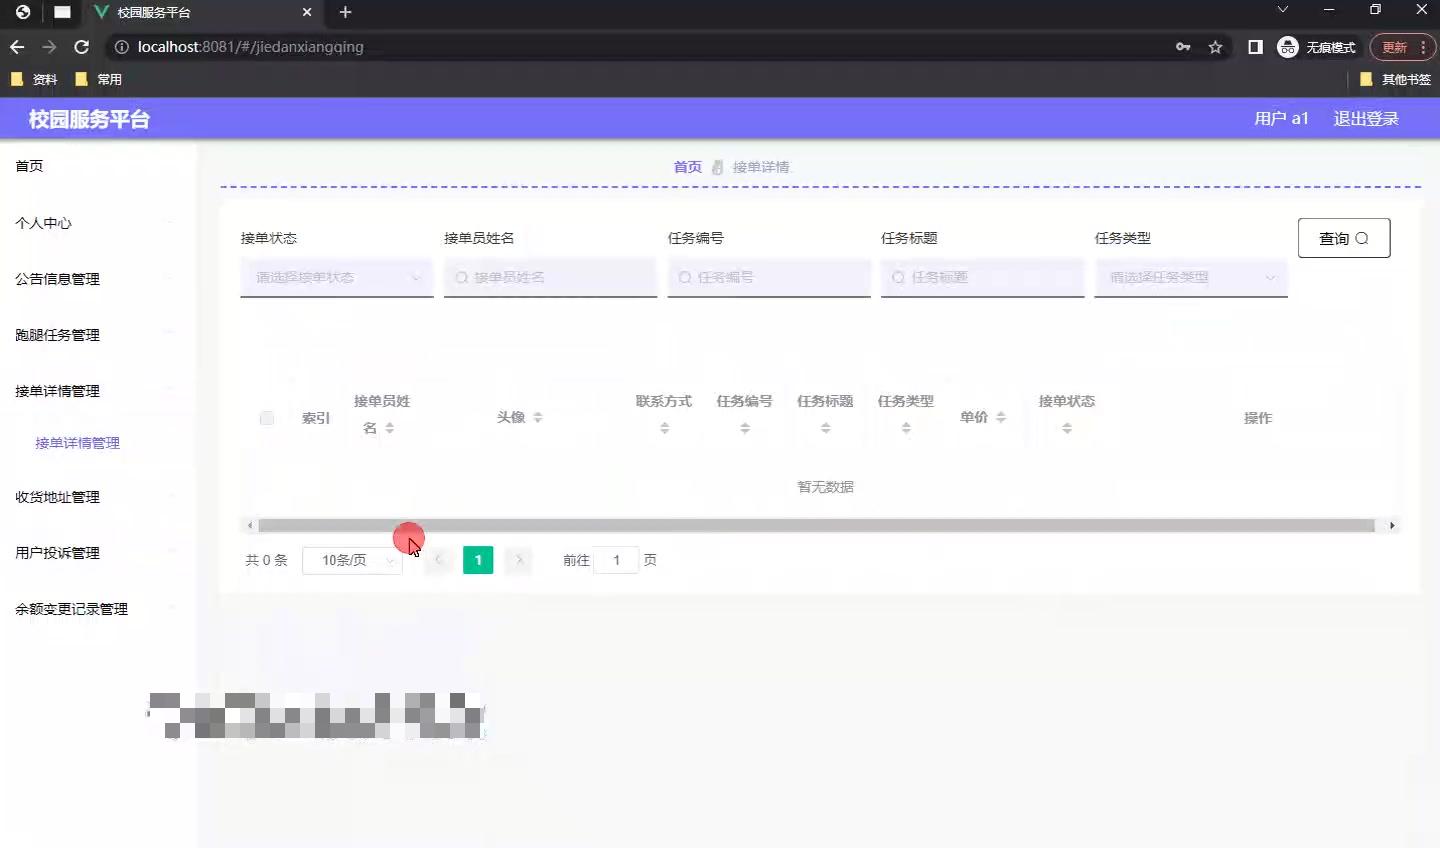Close the 校园服务平台 browser tab
Screen dimensions: 1440x848
[x=307, y=12]
